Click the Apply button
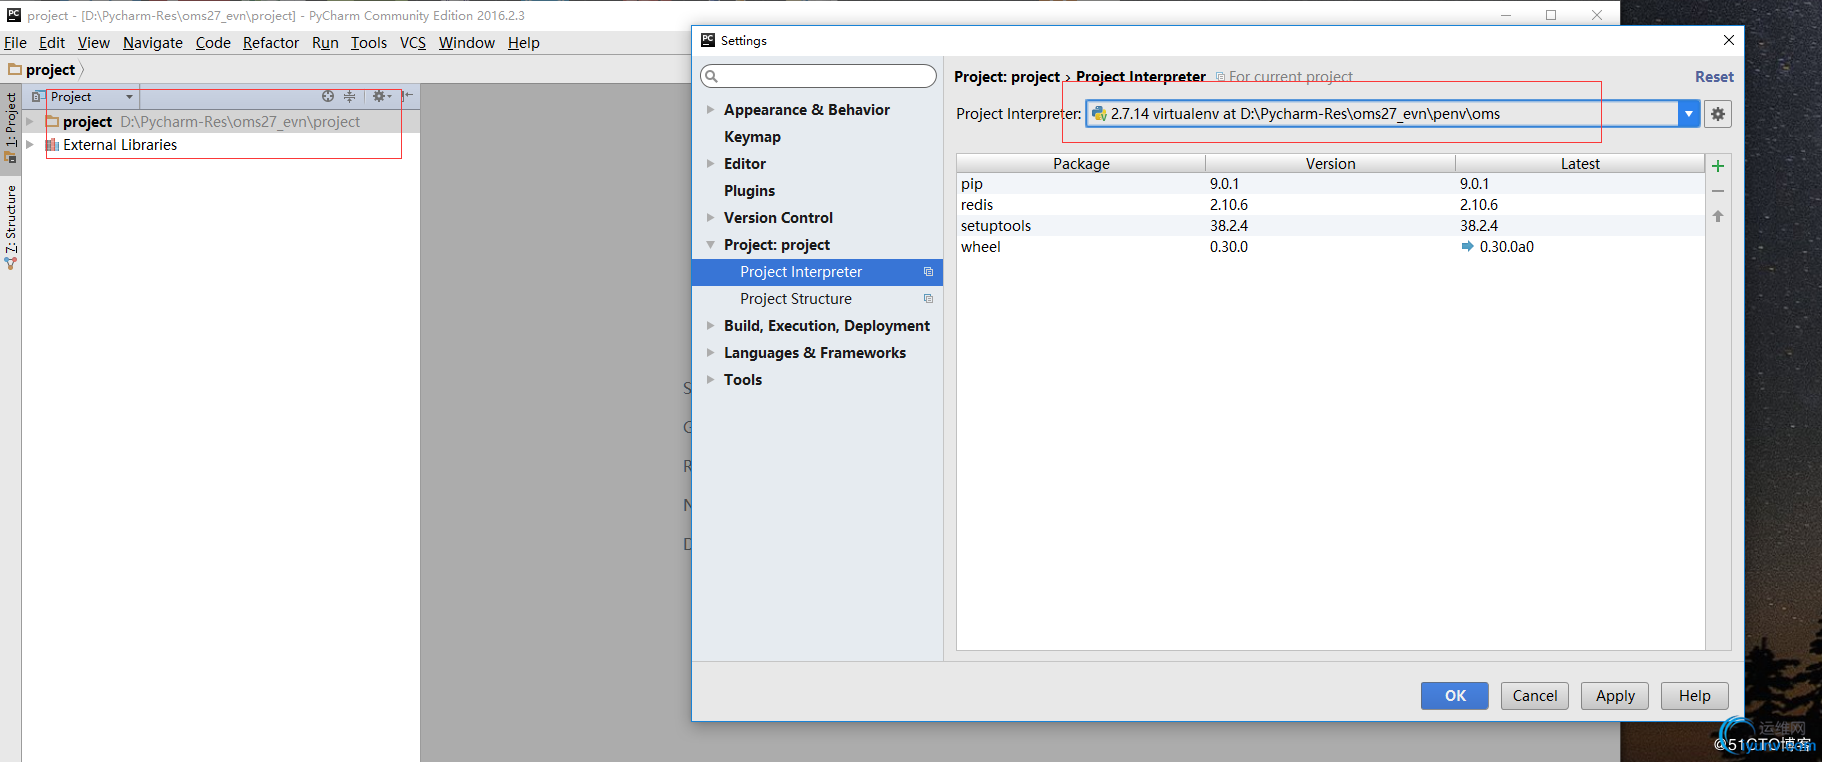 point(1615,696)
